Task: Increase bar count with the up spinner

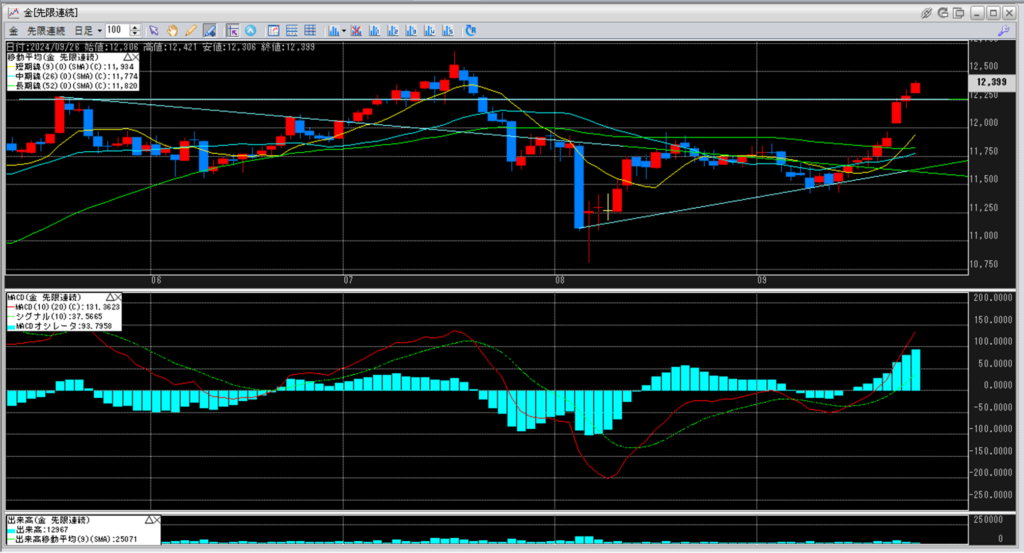Action: coord(135,27)
